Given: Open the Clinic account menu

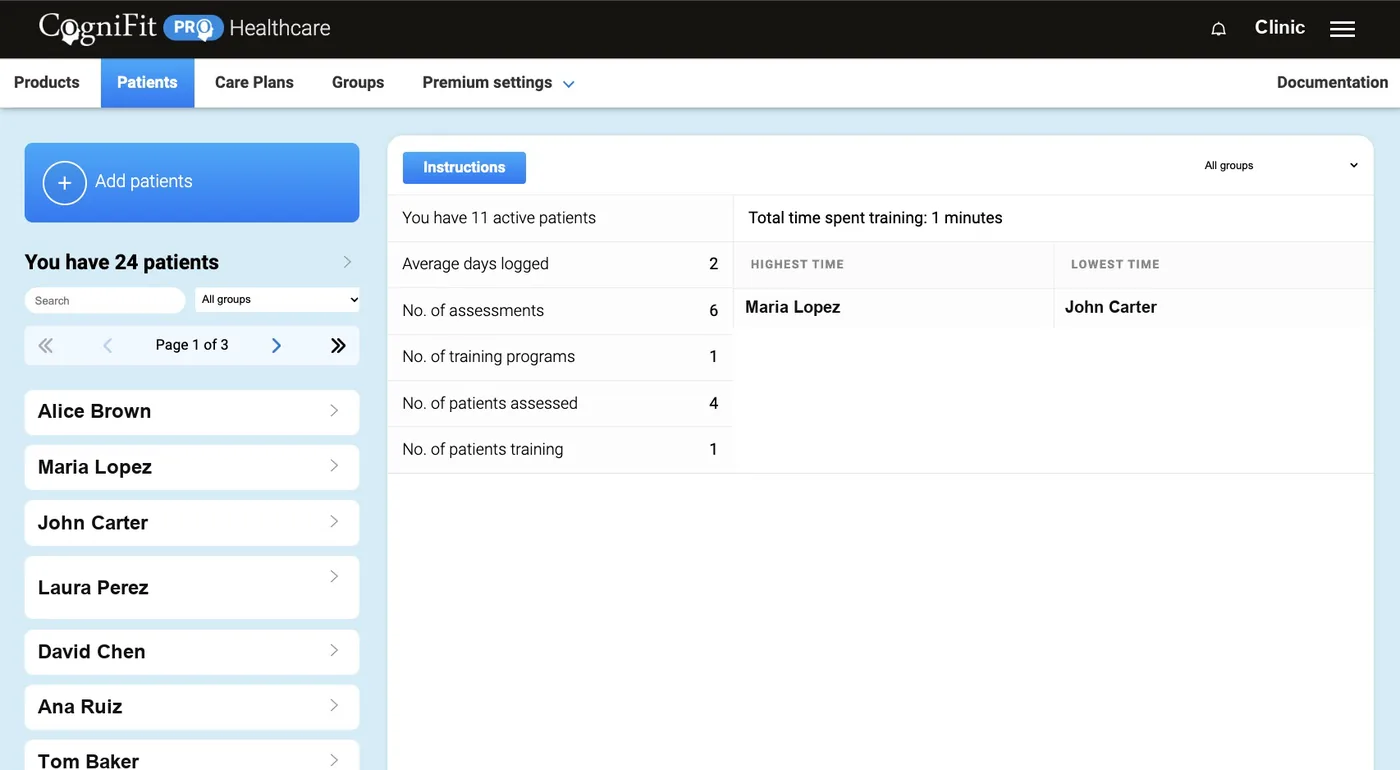Looking at the screenshot, I should [x=1280, y=28].
